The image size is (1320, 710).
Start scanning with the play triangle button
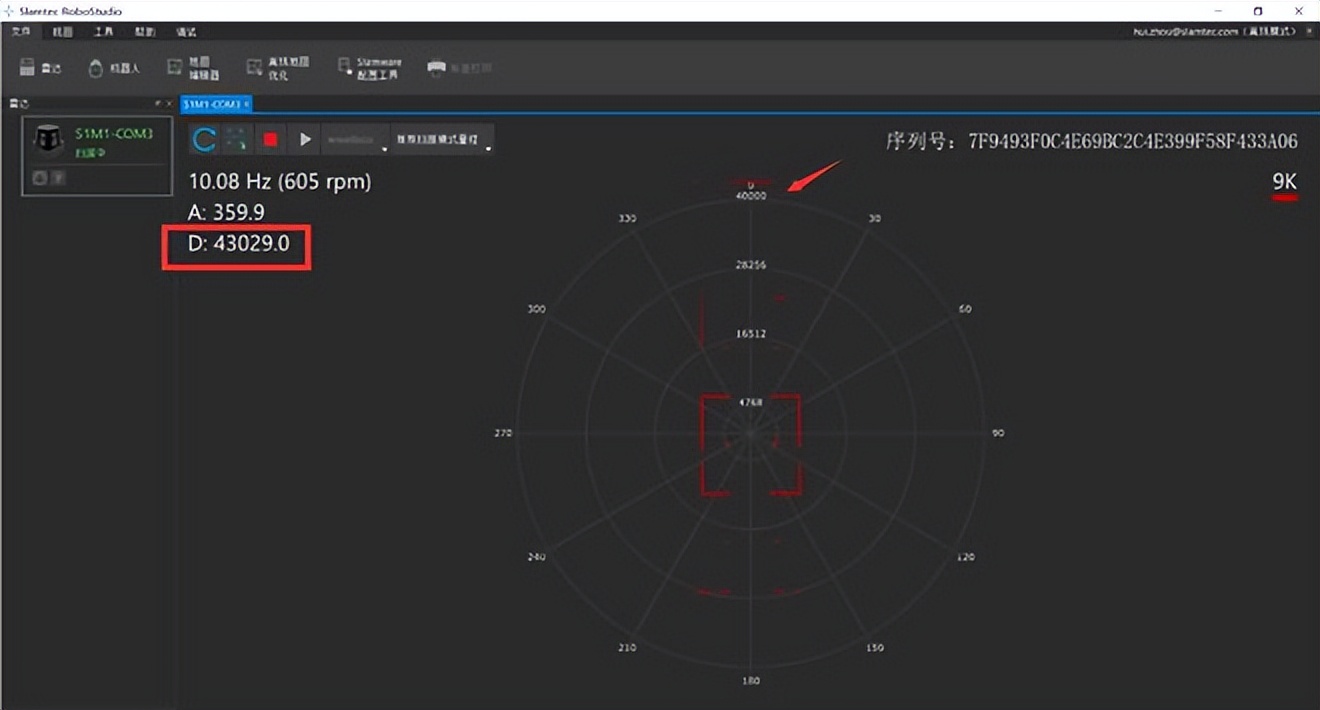click(x=305, y=140)
